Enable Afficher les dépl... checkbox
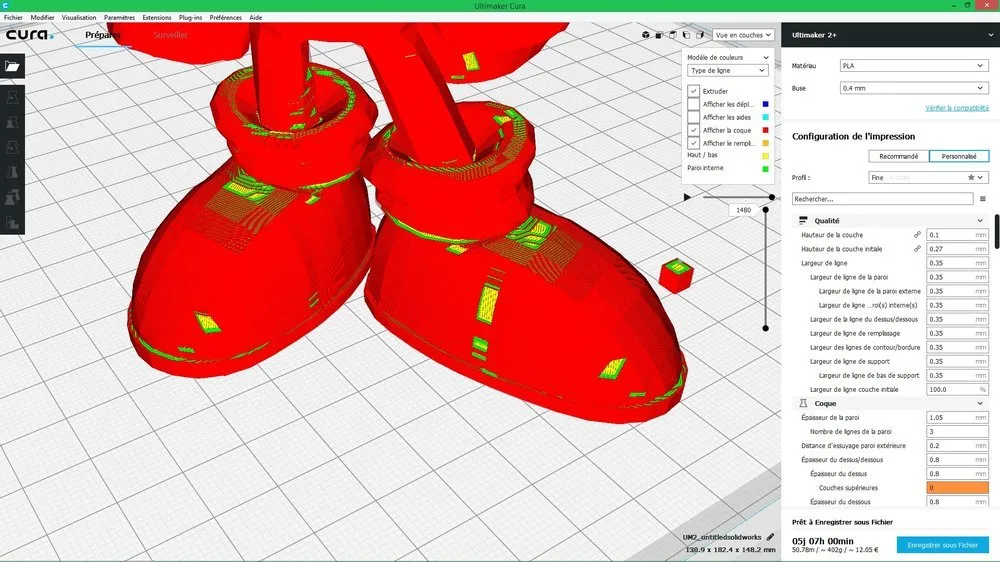 [693, 104]
